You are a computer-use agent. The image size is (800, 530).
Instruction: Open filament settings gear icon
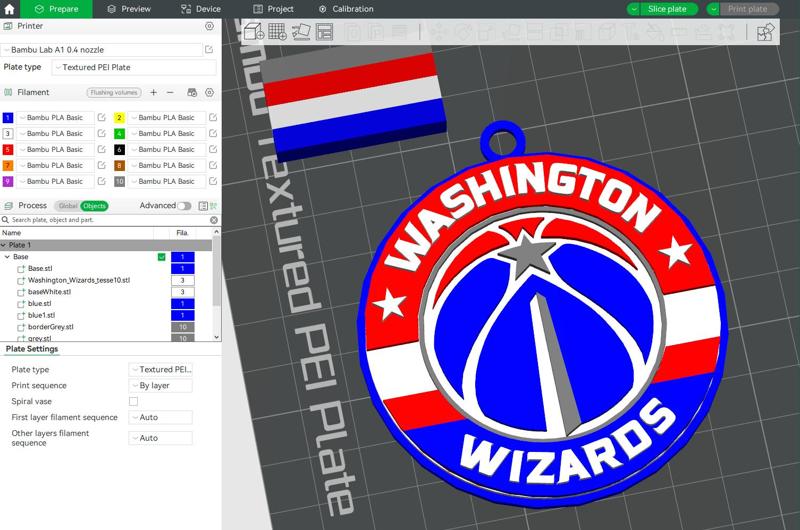click(x=209, y=92)
